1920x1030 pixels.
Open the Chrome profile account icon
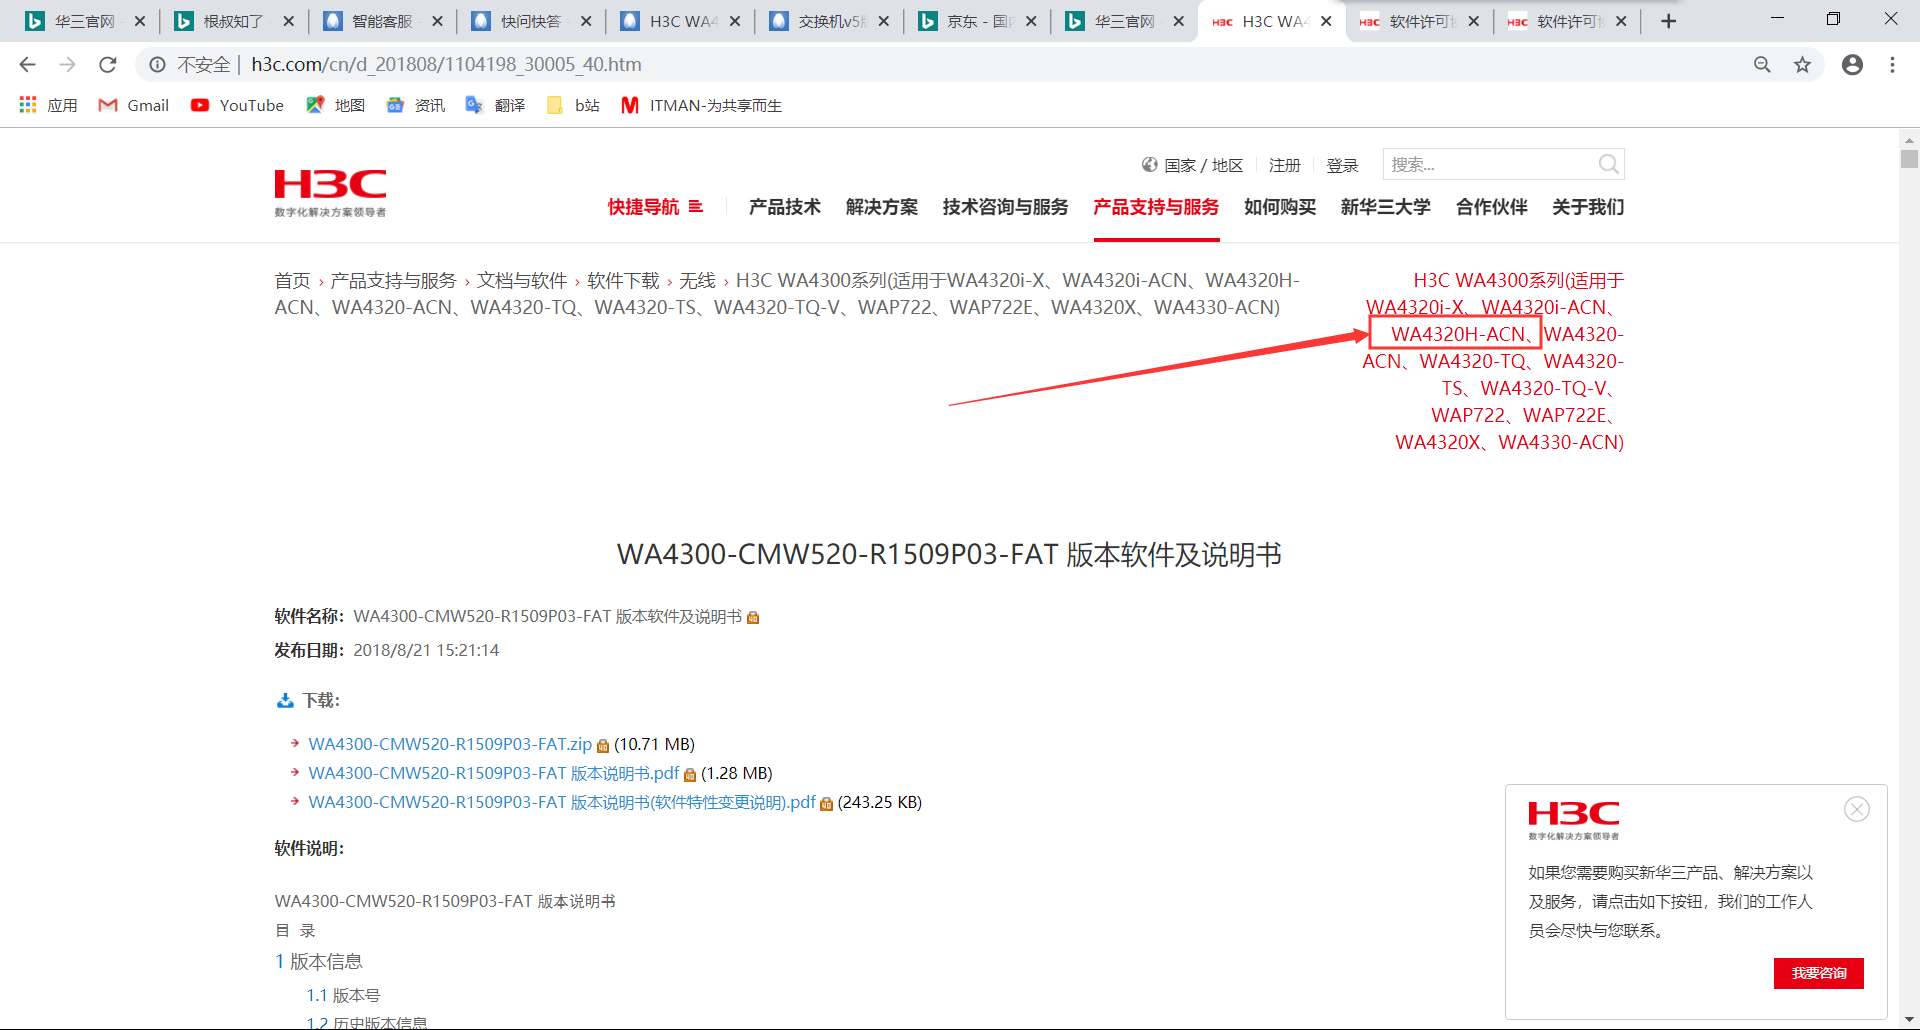1852,65
